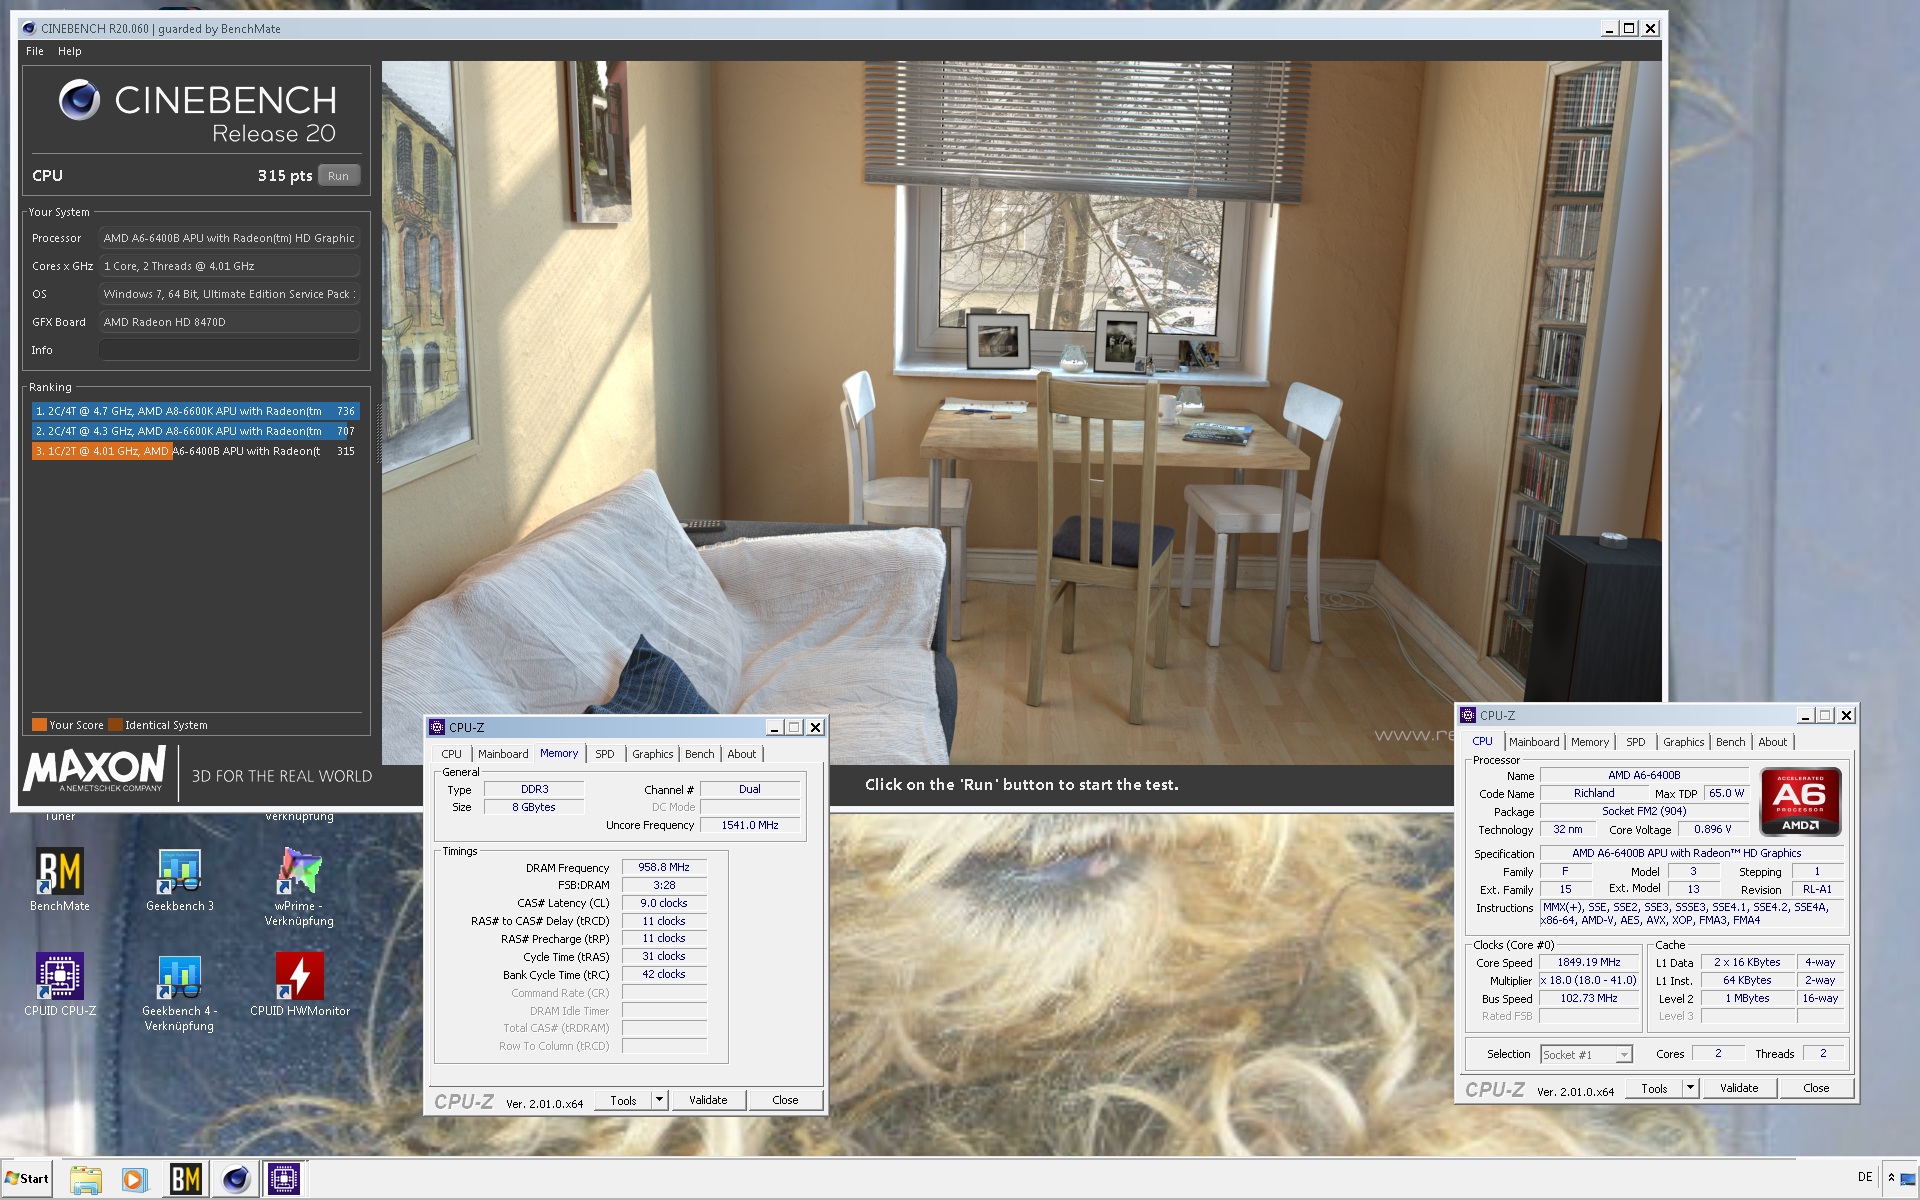Click Cinebench title bar app icon
This screenshot has width=1920, height=1200.
point(29,28)
